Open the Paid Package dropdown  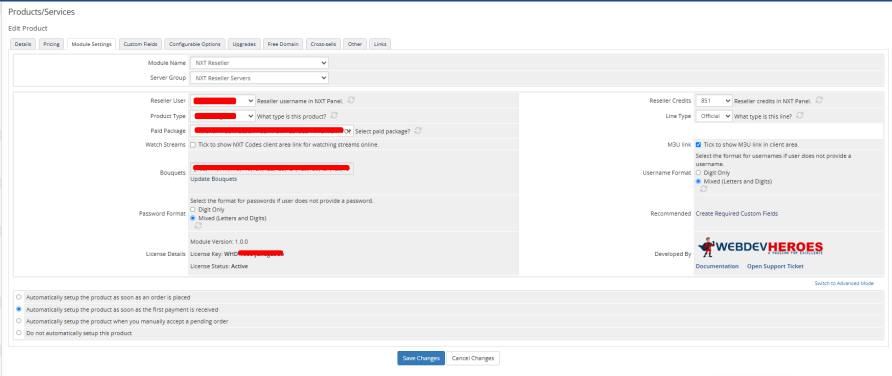pos(271,131)
